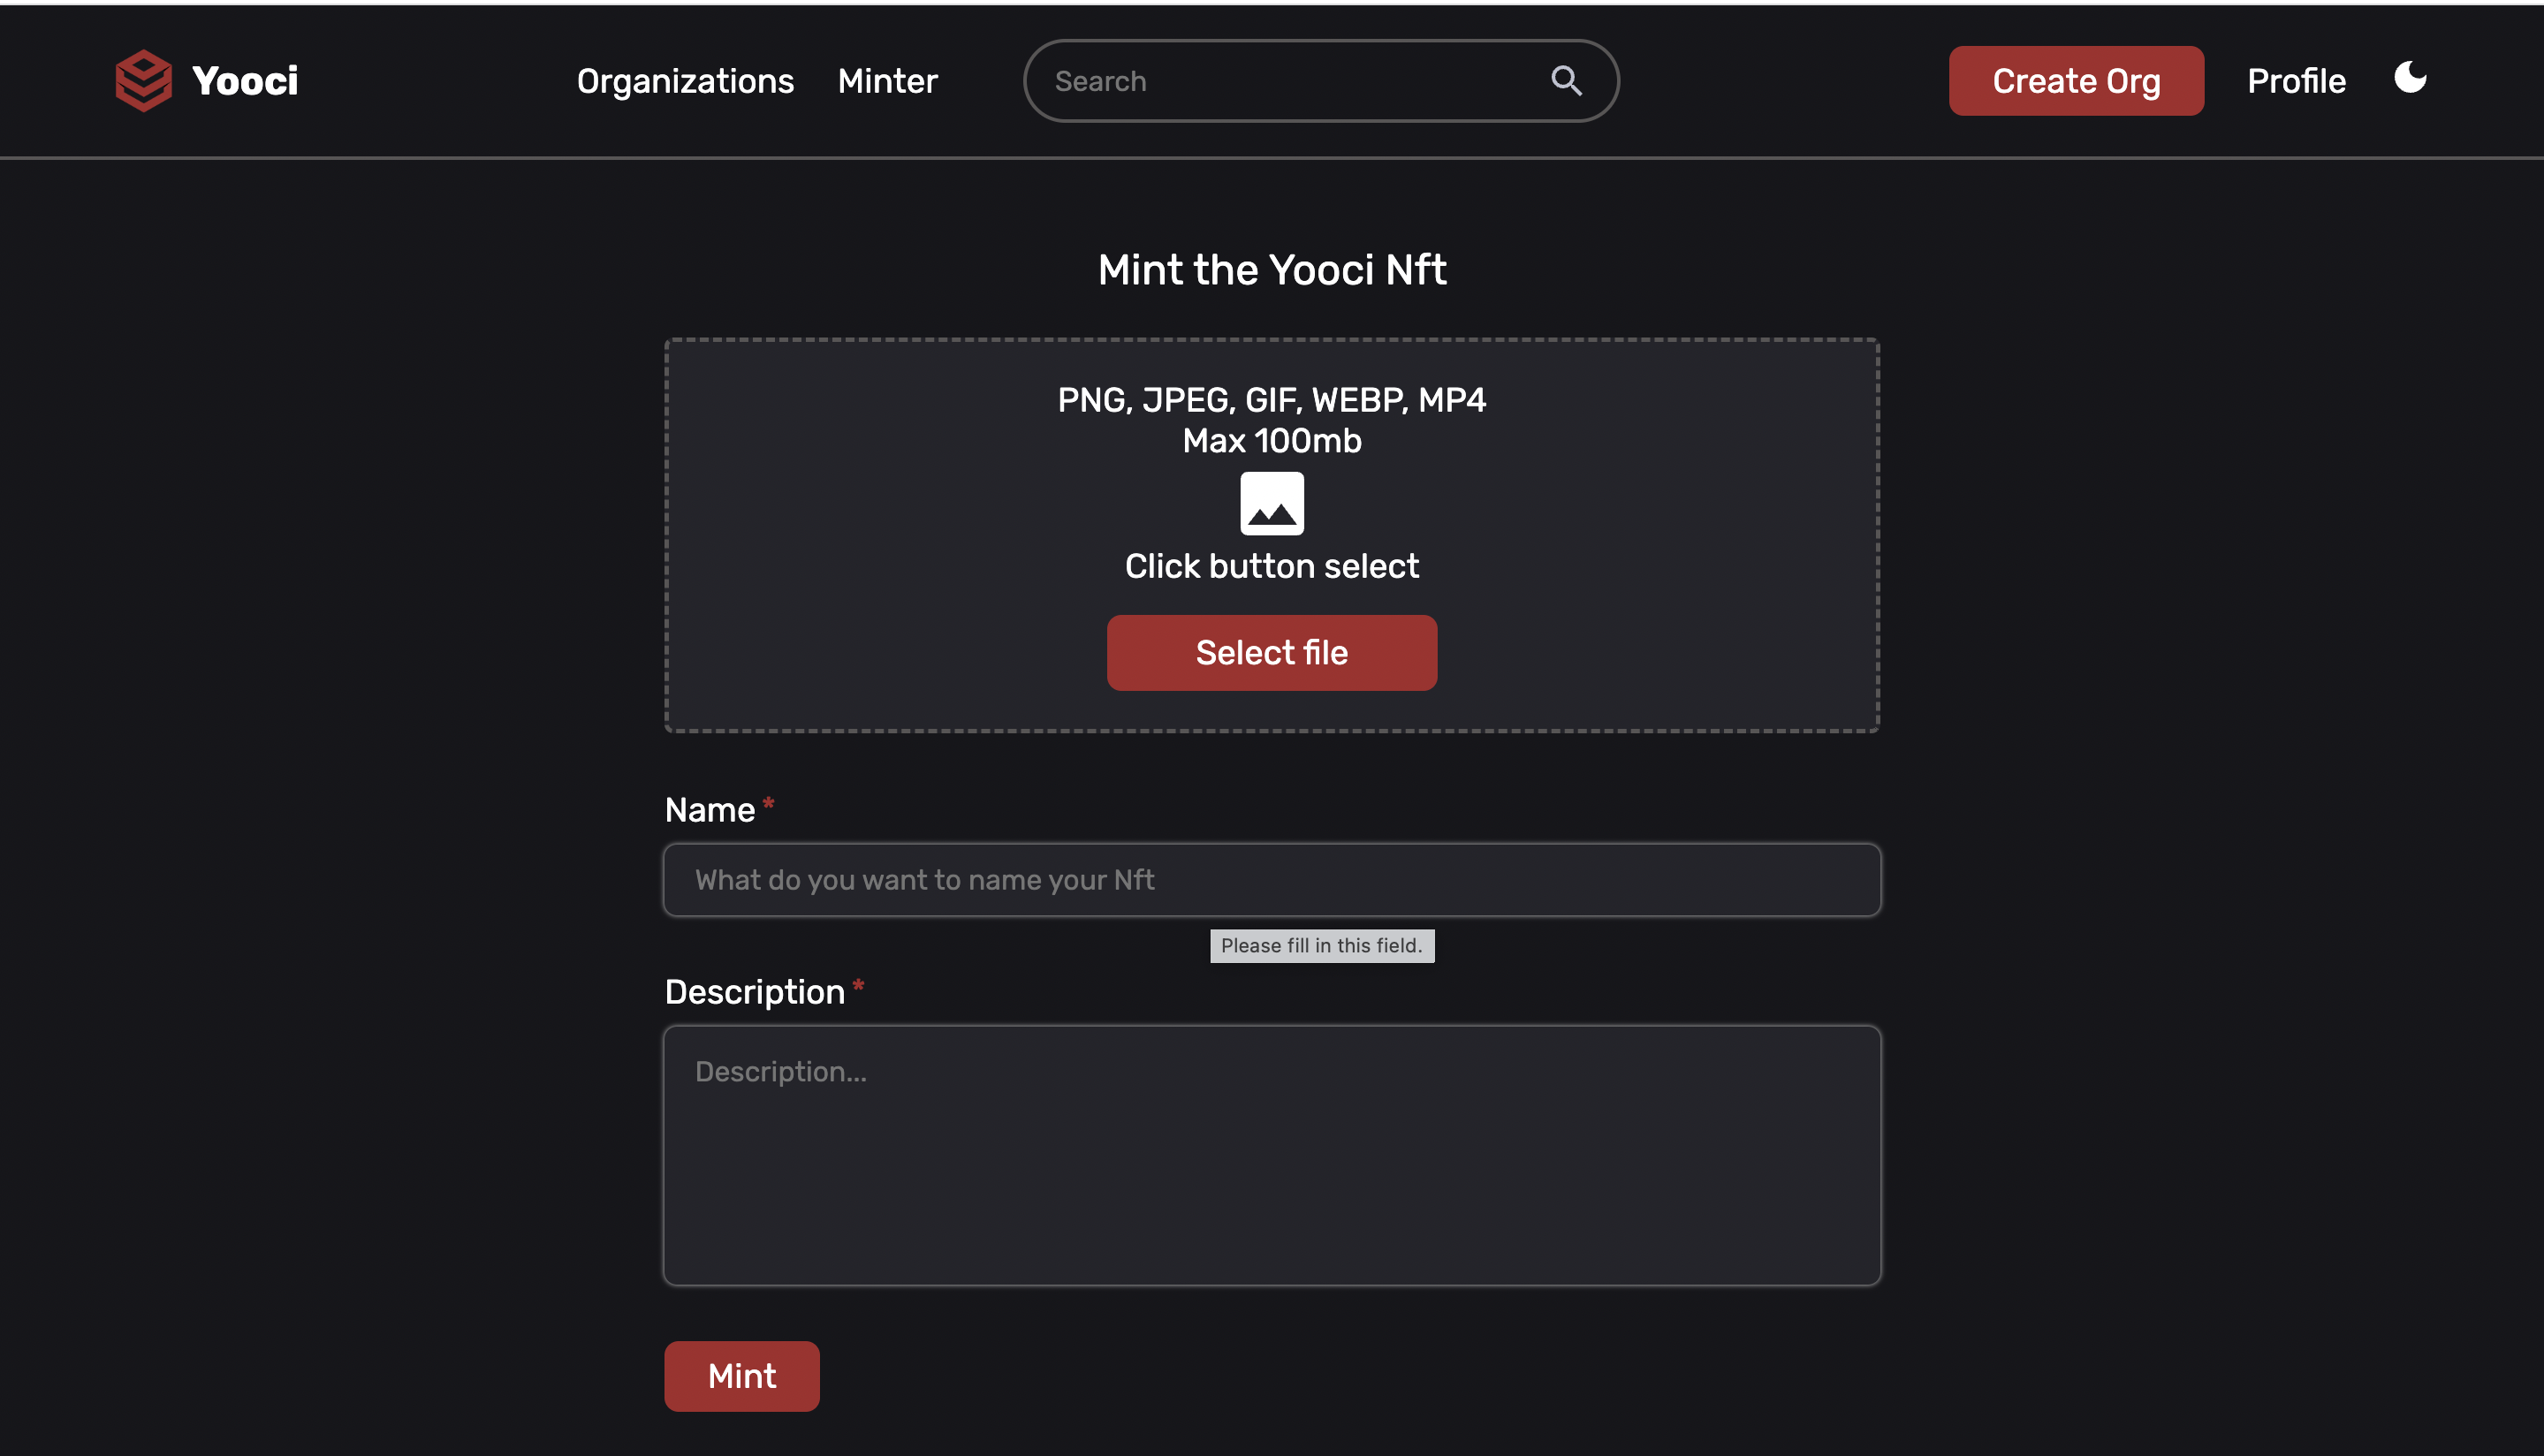Click the magnifying glass search icon

1566,81
